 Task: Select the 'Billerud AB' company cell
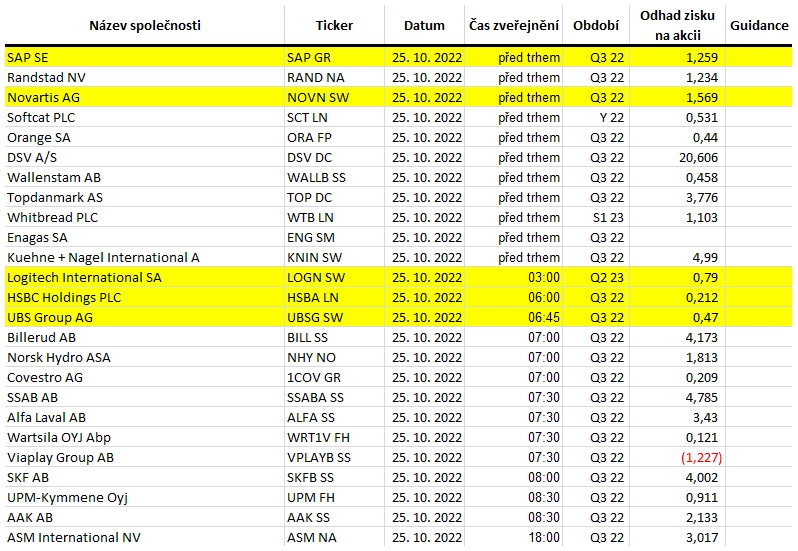(x=145, y=337)
